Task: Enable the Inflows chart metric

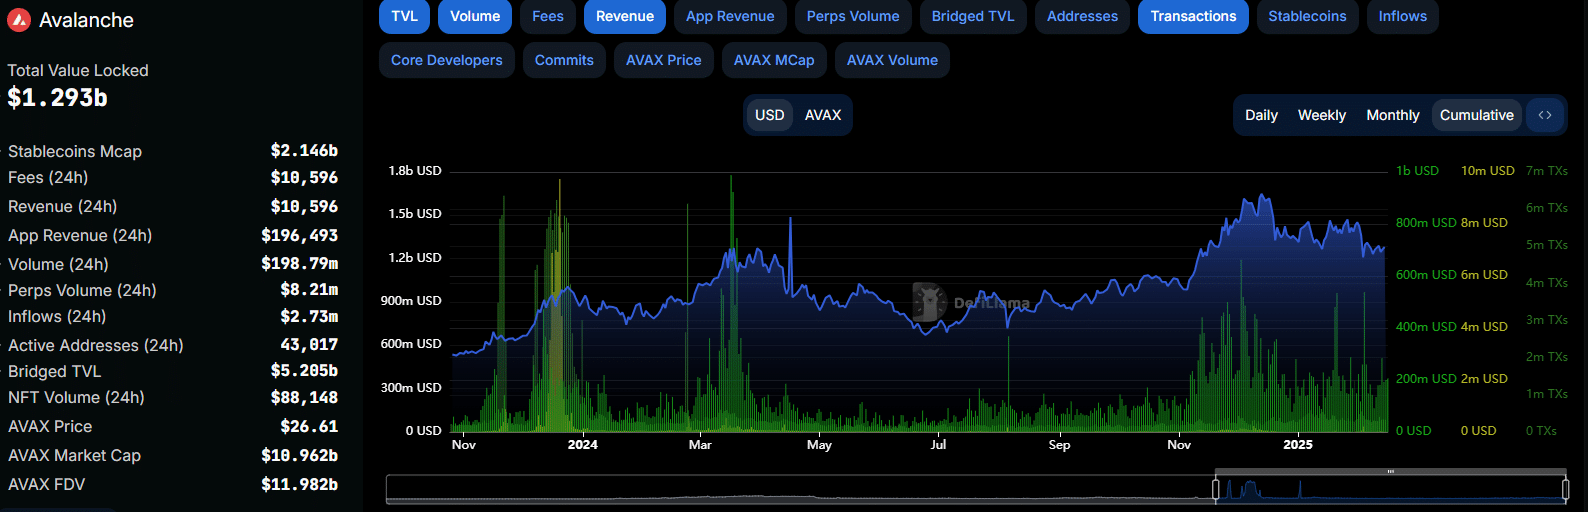Action: pyautogui.click(x=1403, y=16)
